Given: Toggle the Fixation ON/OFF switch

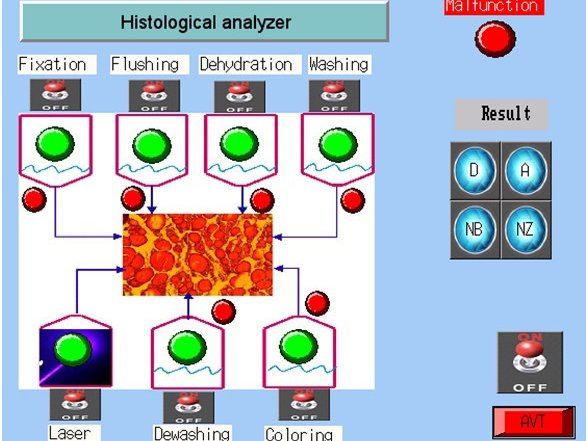Looking at the screenshot, I should click(56, 95).
